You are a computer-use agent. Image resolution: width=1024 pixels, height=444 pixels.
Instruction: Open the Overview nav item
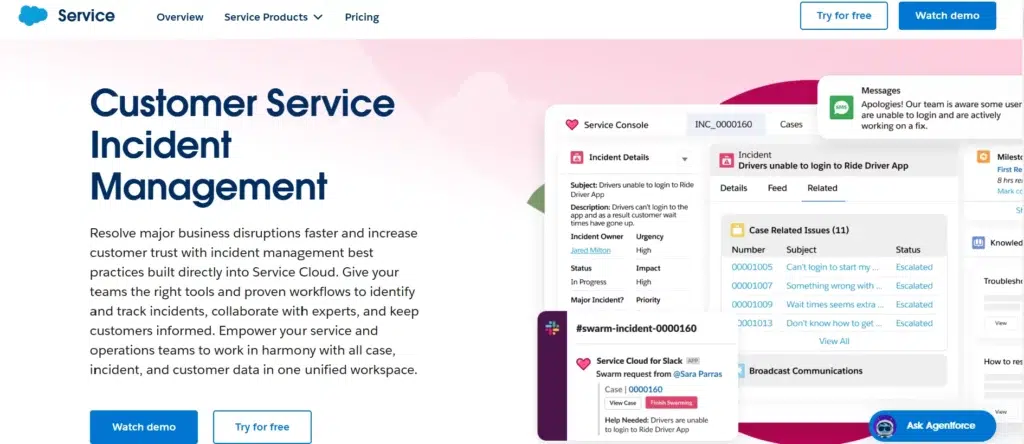180,17
